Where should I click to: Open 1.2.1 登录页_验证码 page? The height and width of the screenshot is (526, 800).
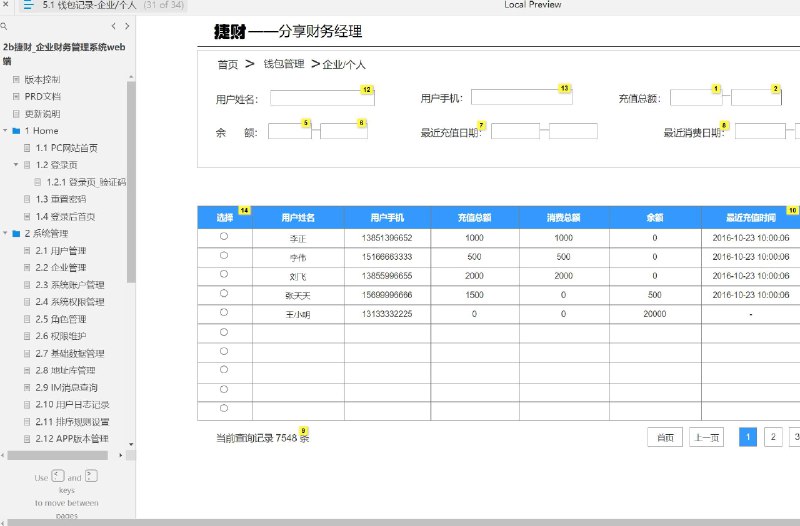[x=86, y=182]
